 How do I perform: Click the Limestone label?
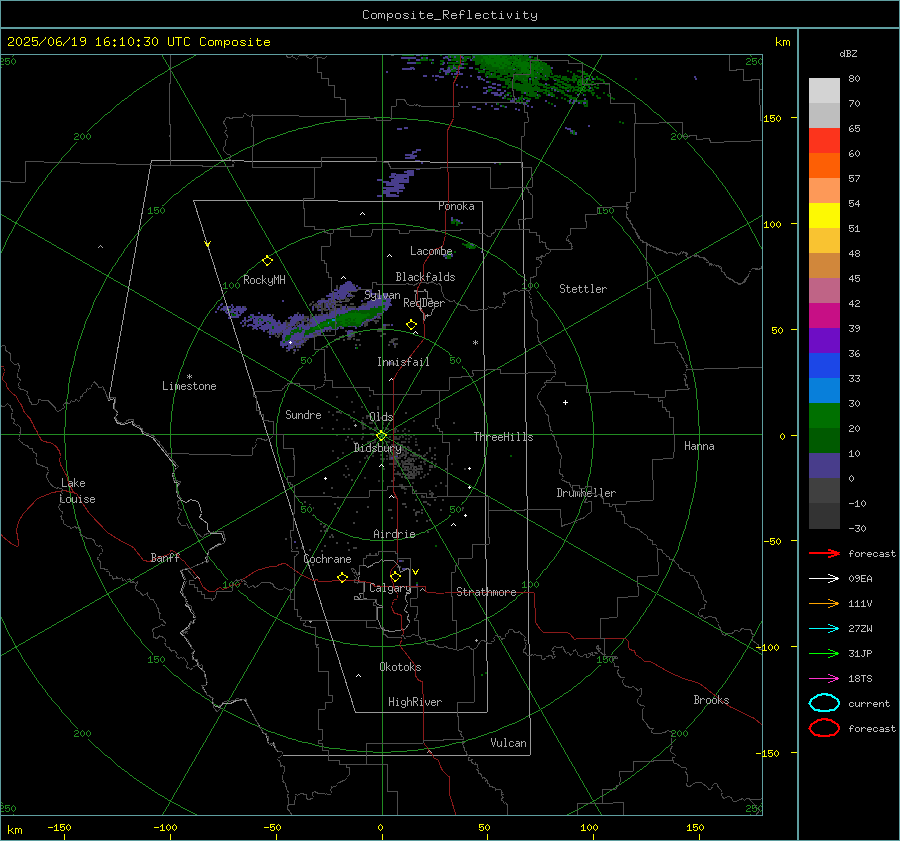click(189, 386)
